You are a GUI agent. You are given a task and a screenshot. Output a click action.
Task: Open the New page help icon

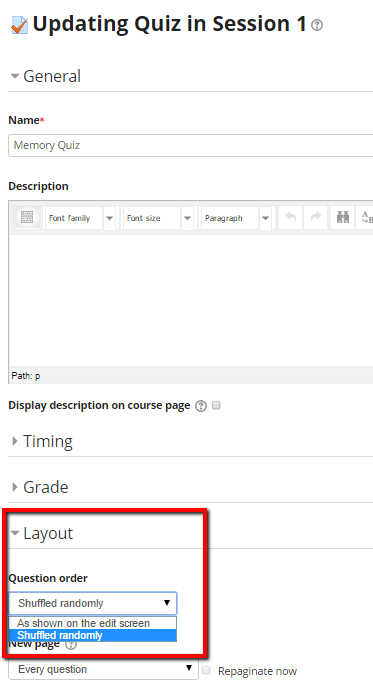point(71,644)
